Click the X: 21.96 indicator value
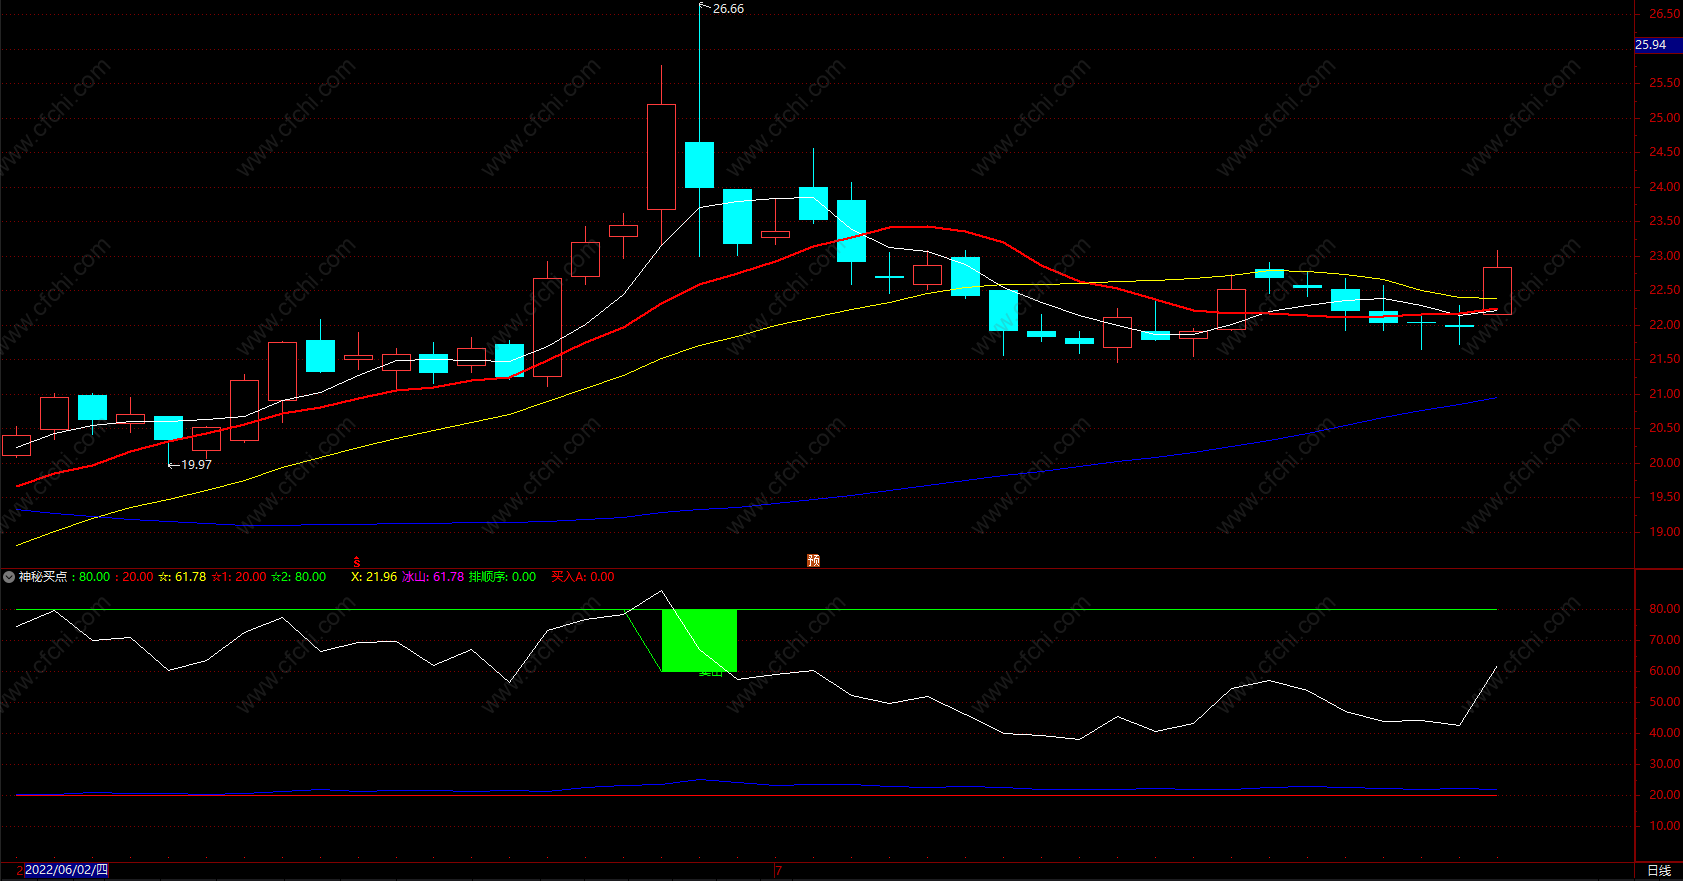1683x881 pixels. 374,577
